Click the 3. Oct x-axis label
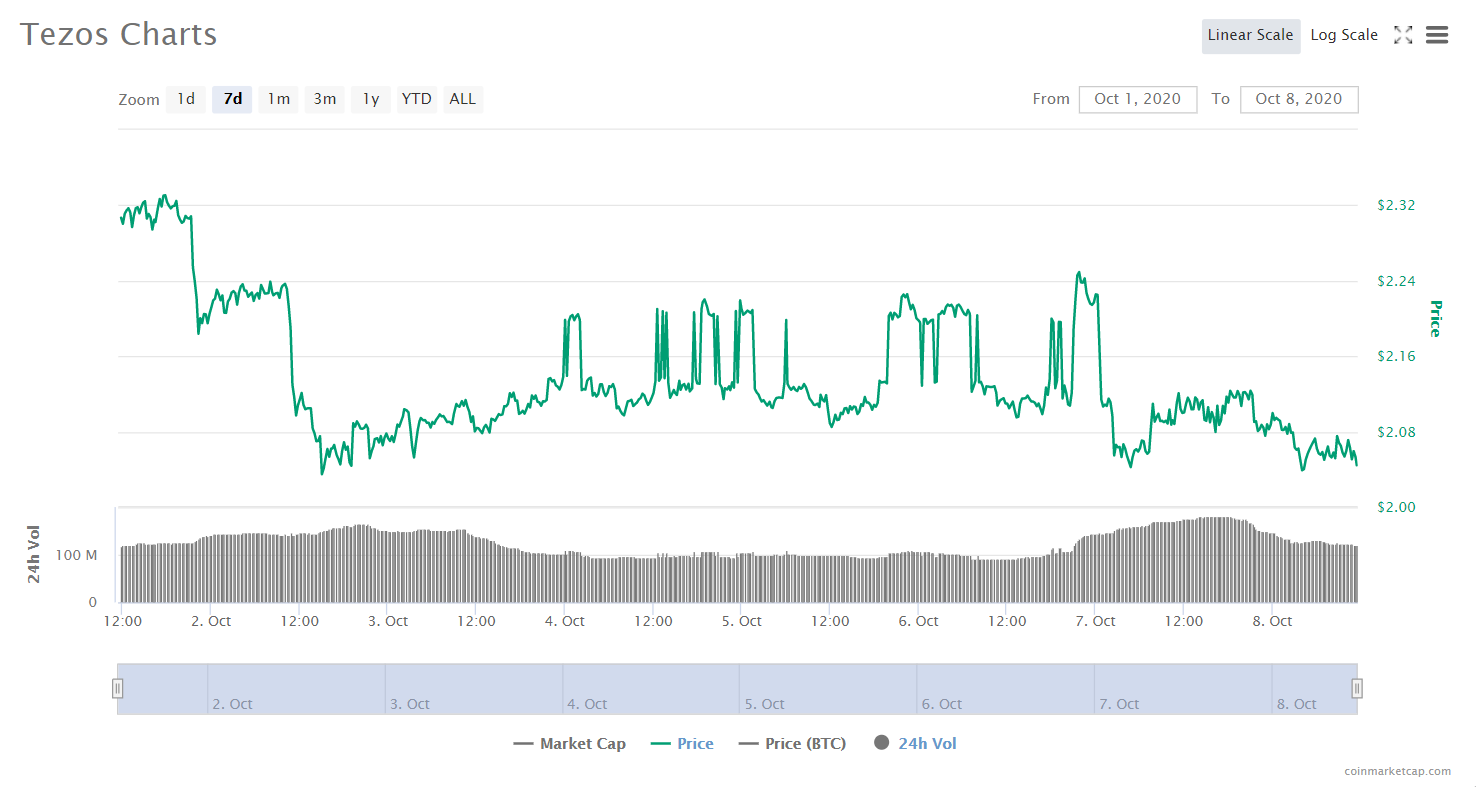 [x=388, y=621]
